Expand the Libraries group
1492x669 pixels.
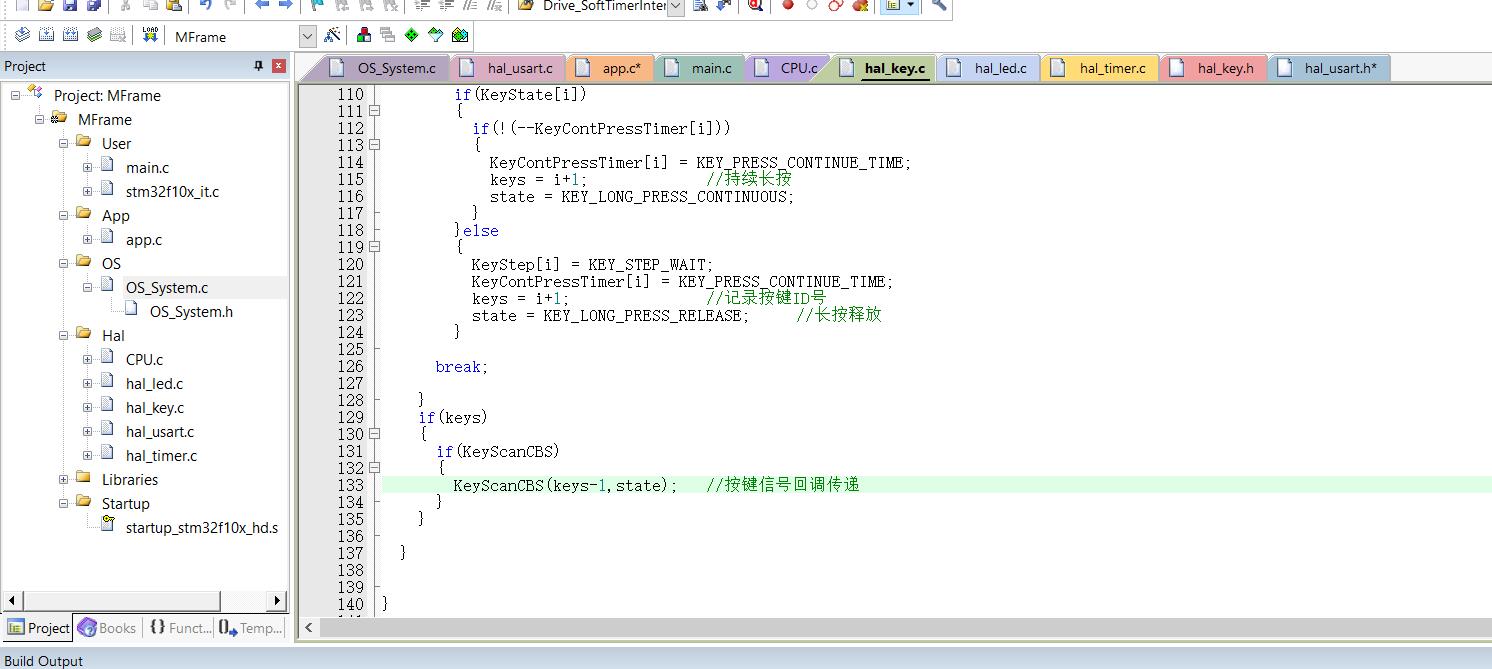tap(63, 479)
